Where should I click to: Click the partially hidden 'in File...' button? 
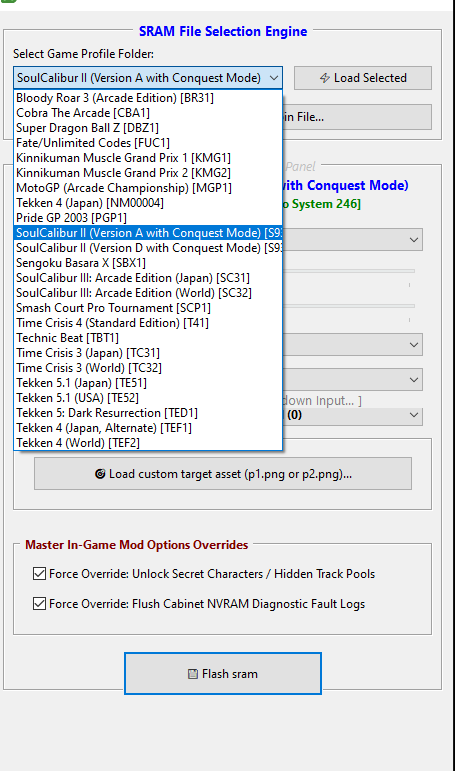point(357,117)
